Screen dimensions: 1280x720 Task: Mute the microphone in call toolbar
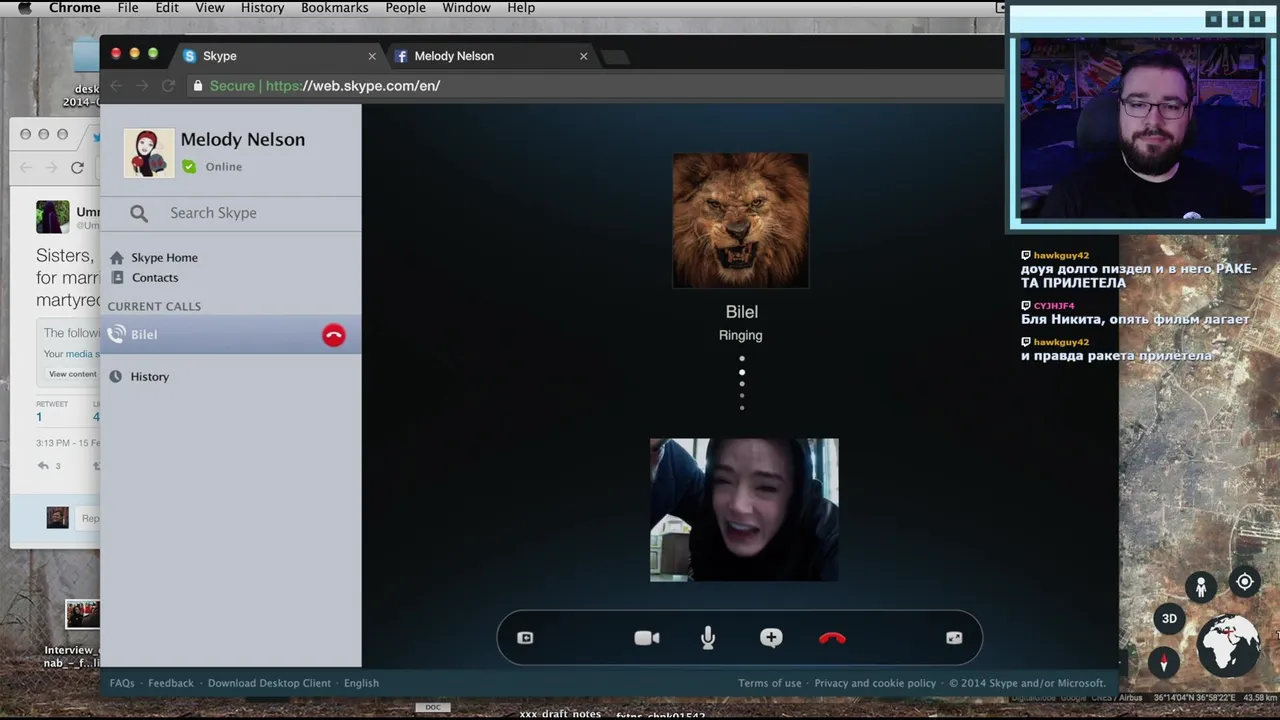(x=708, y=638)
